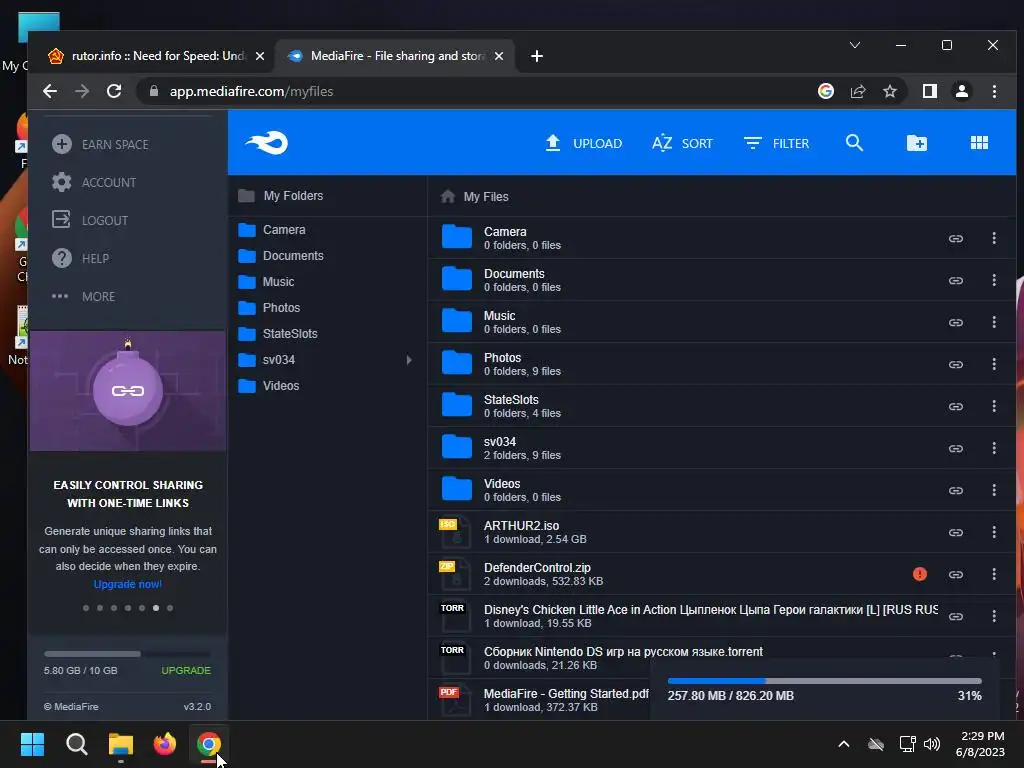Click the MediaFire flame logo
Image resolution: width=1024 pixels, height=768 pixels.
tap(266, 142)
